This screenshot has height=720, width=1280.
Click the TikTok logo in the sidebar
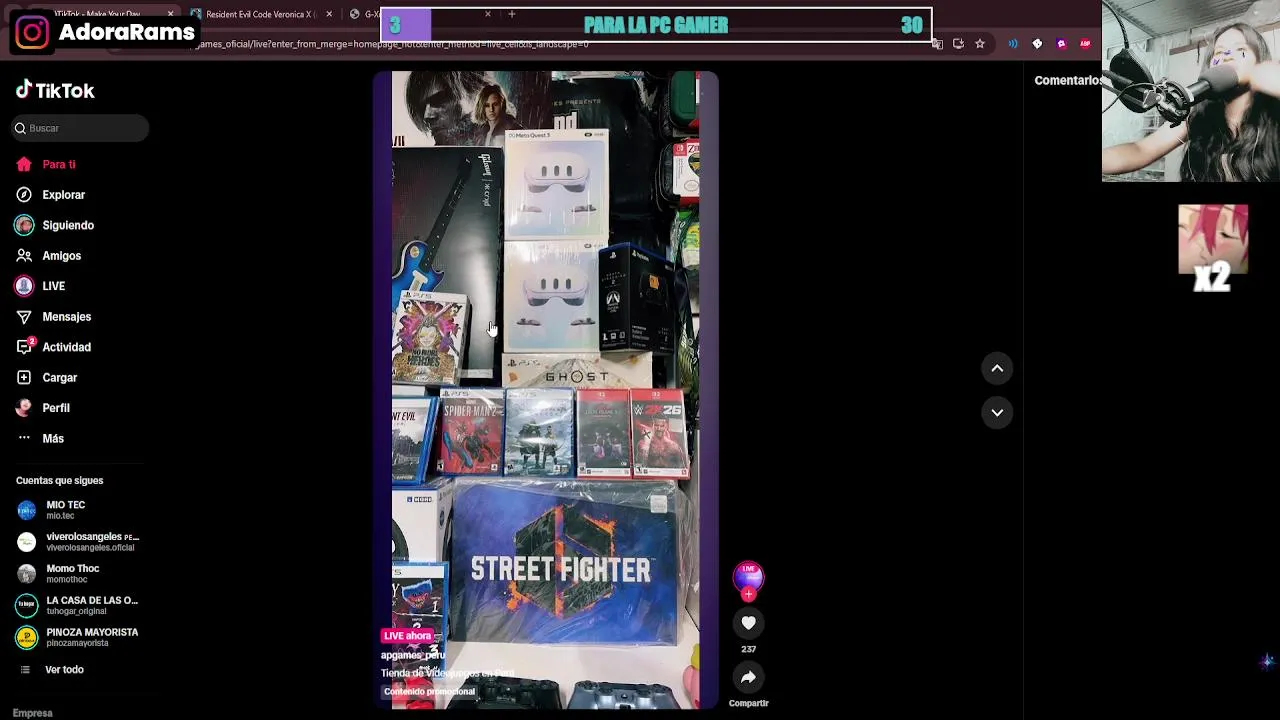[55, 90]
